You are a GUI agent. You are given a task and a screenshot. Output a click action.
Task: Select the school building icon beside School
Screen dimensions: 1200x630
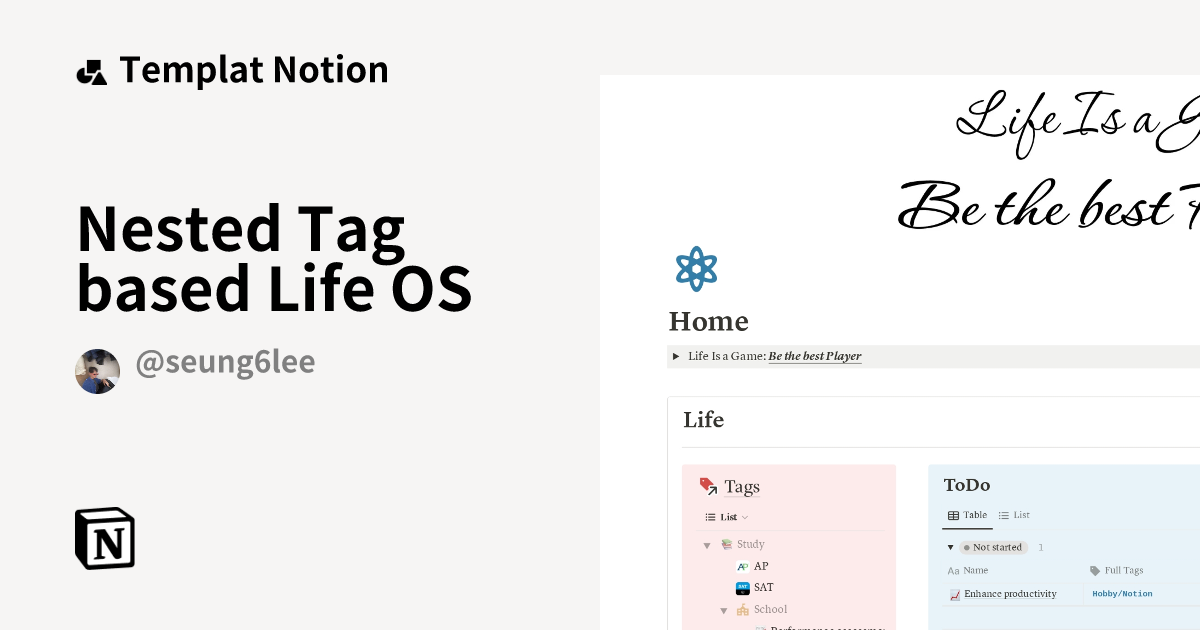point(742,609)
